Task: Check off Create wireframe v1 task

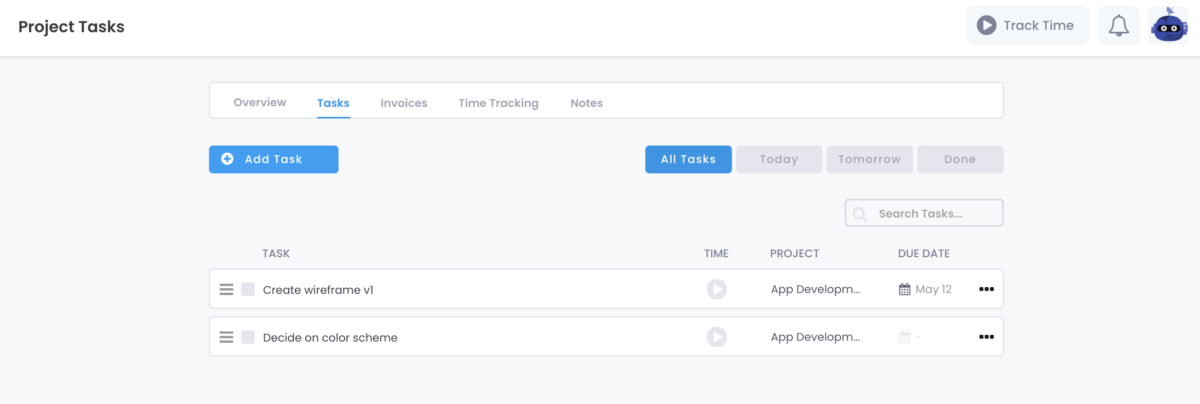Action: tap(248, 289)
